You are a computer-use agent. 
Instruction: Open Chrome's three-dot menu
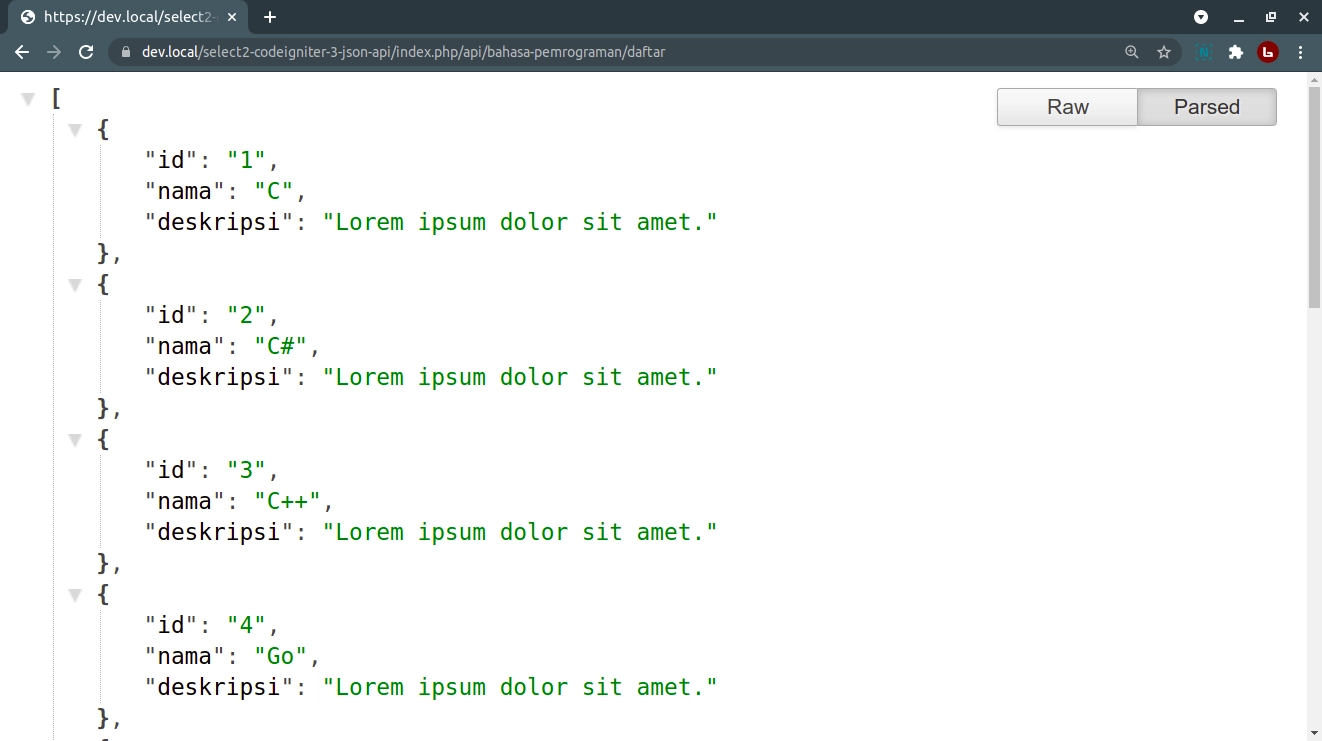1300,52
